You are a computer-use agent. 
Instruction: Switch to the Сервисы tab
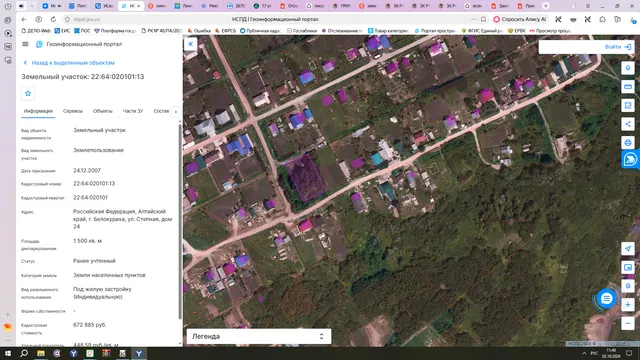coord(73,111)
